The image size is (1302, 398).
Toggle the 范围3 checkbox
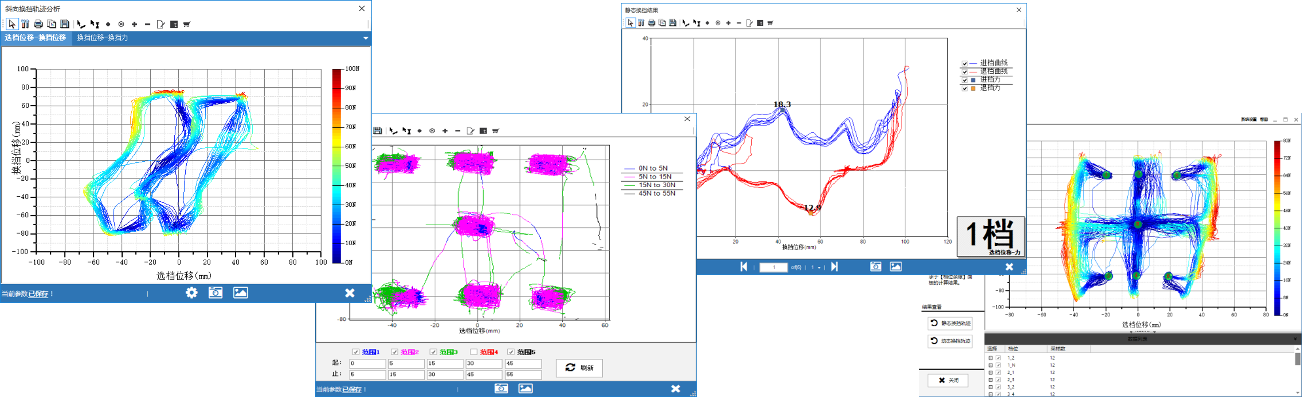(433, 351)
